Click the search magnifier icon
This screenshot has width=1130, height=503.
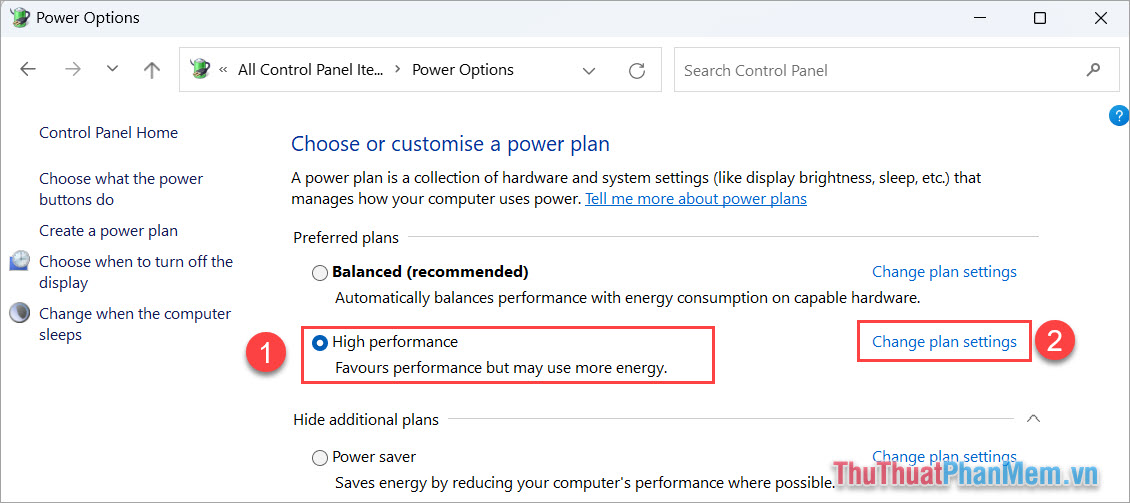tap(1093, 70)
